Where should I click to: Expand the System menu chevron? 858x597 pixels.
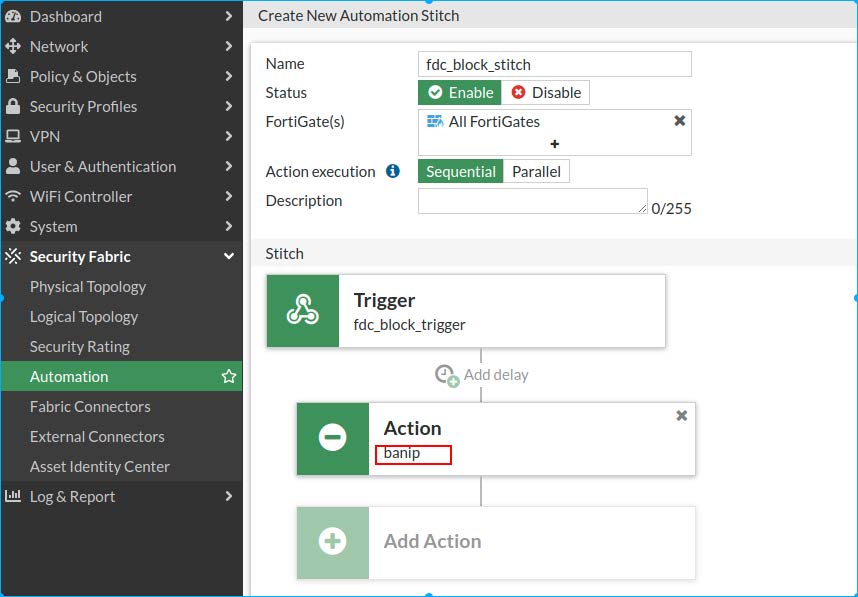click(229, 226)
